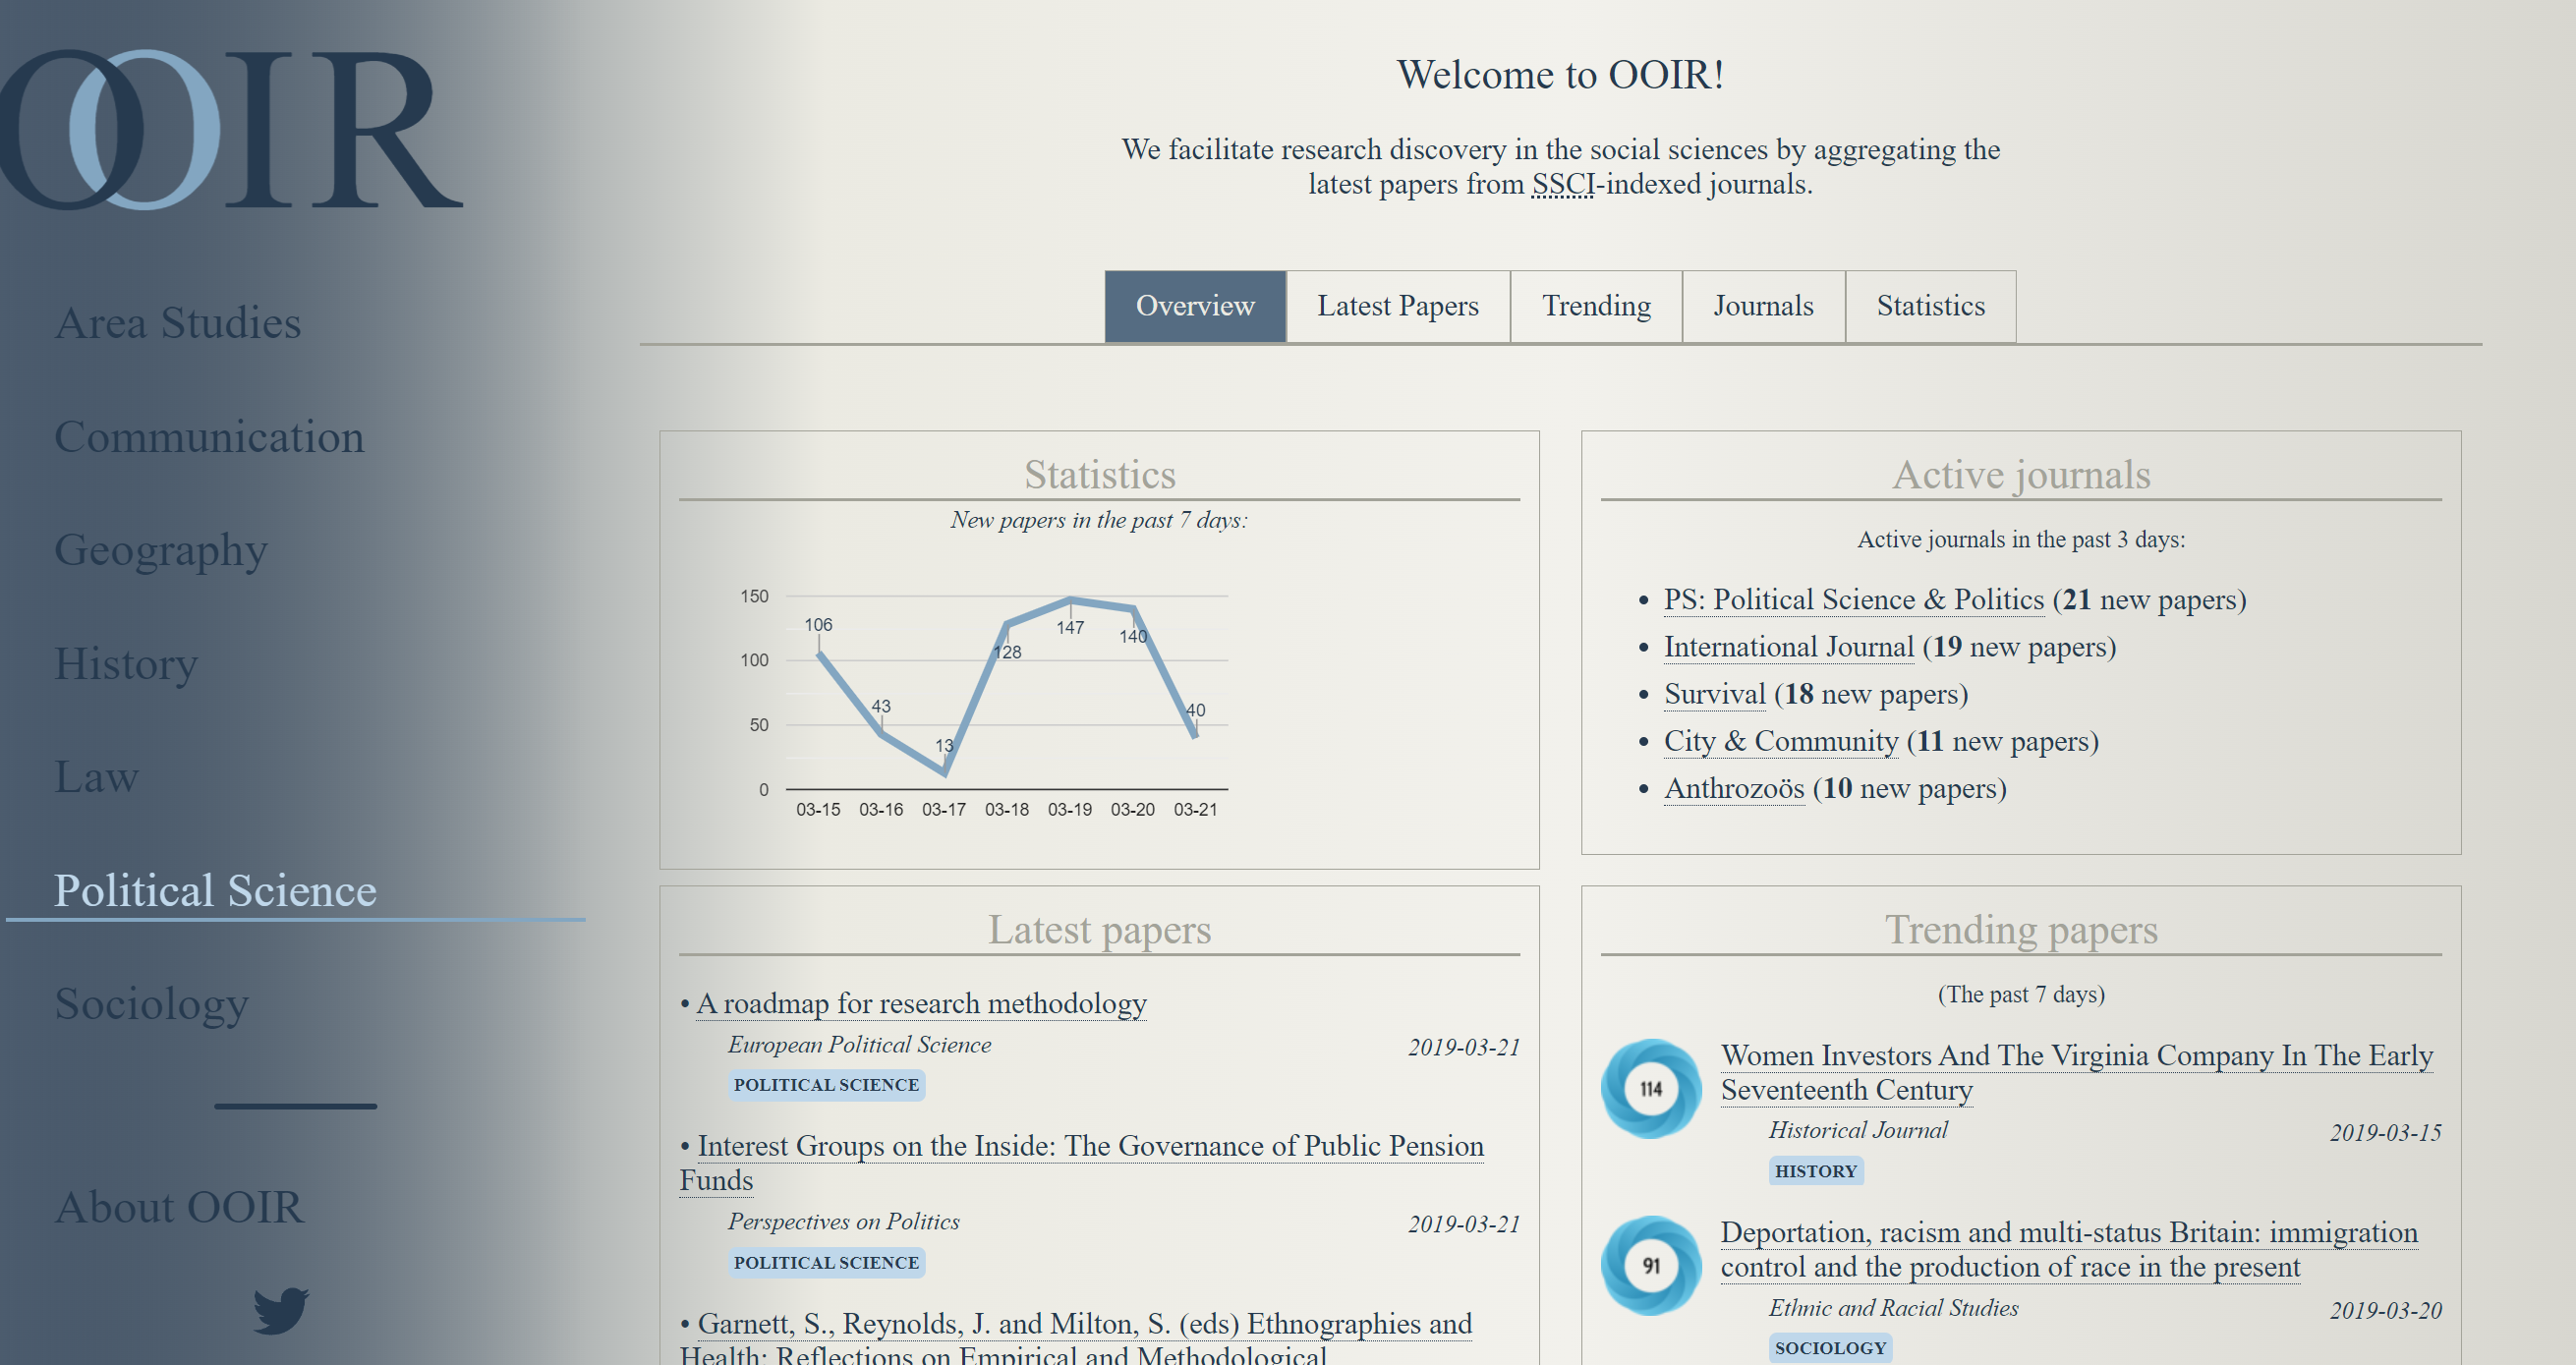The width and height of the screenshot is (2576, 1365).
Task: Select Geography in the sidebar
Action: click(161, 551)
